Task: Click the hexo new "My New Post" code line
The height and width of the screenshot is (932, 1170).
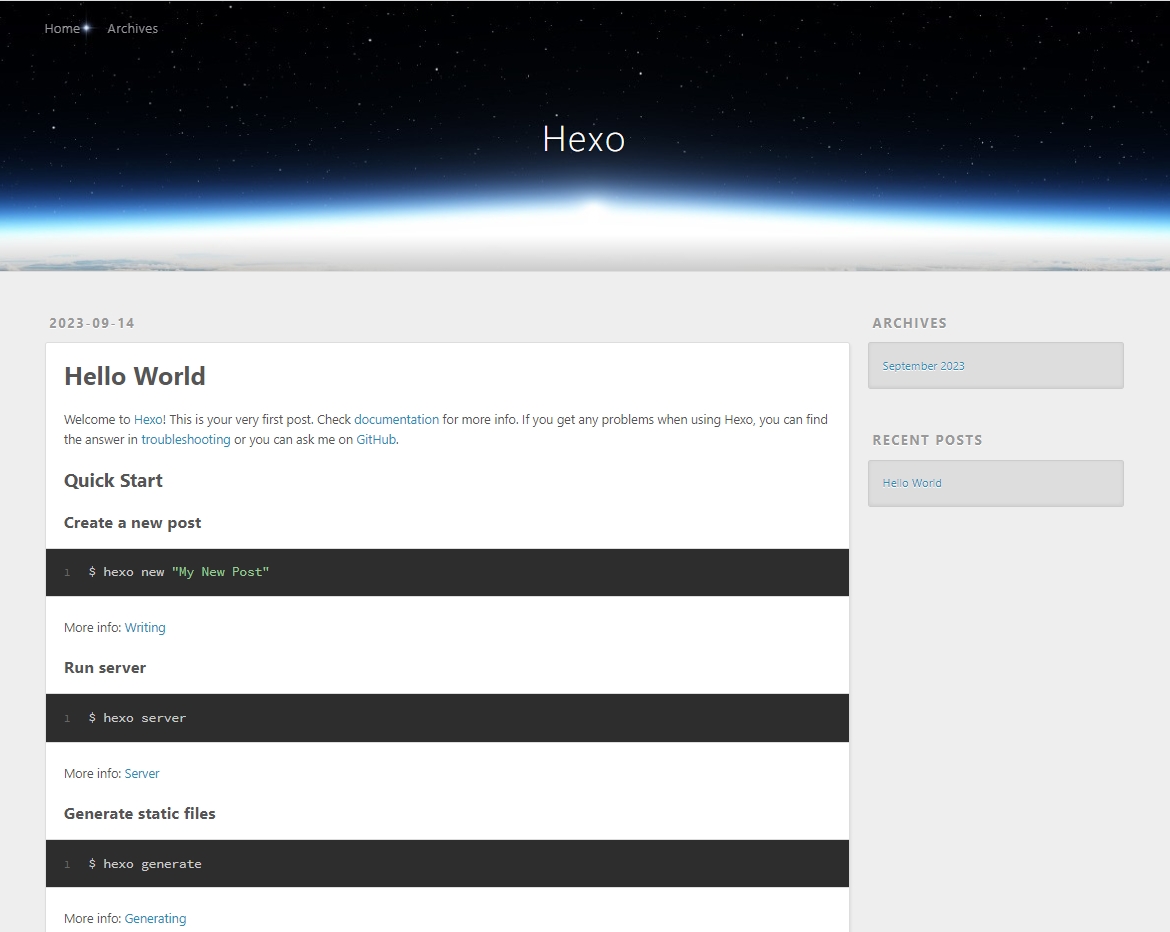Action: 178,572
